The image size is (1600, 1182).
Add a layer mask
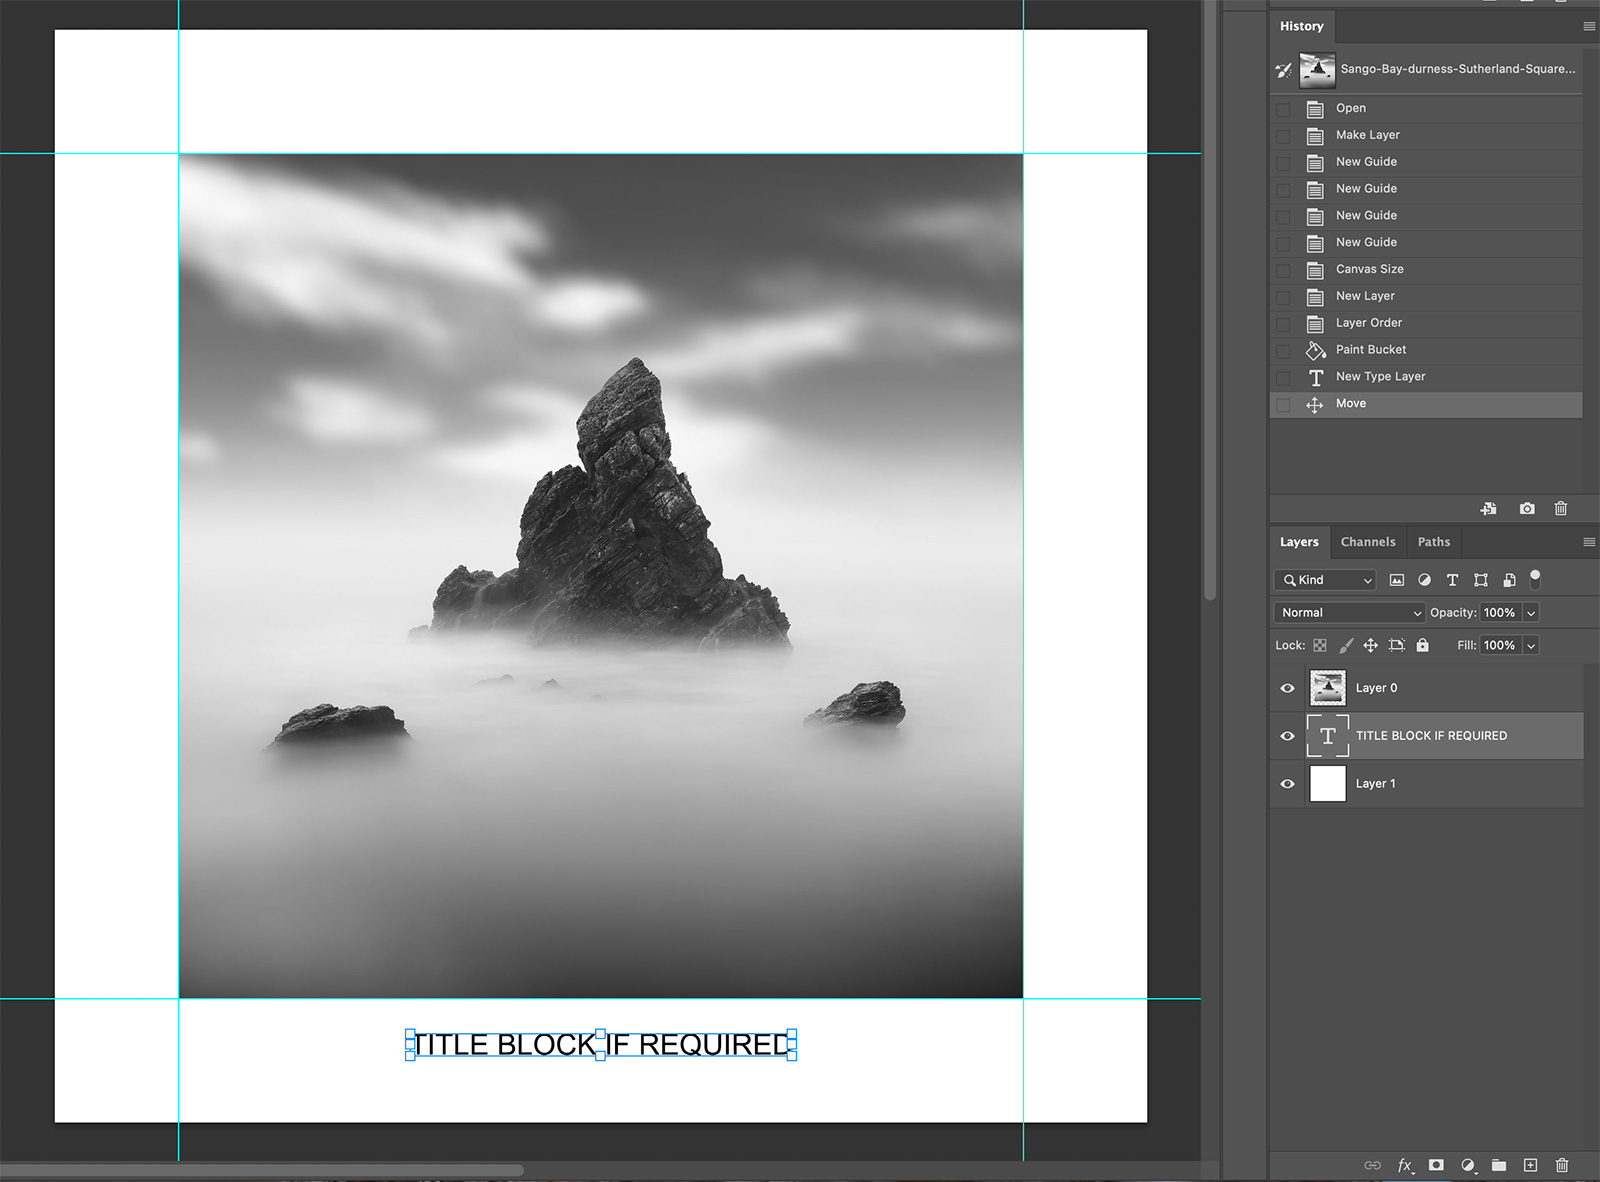tap(1436, 1165)
